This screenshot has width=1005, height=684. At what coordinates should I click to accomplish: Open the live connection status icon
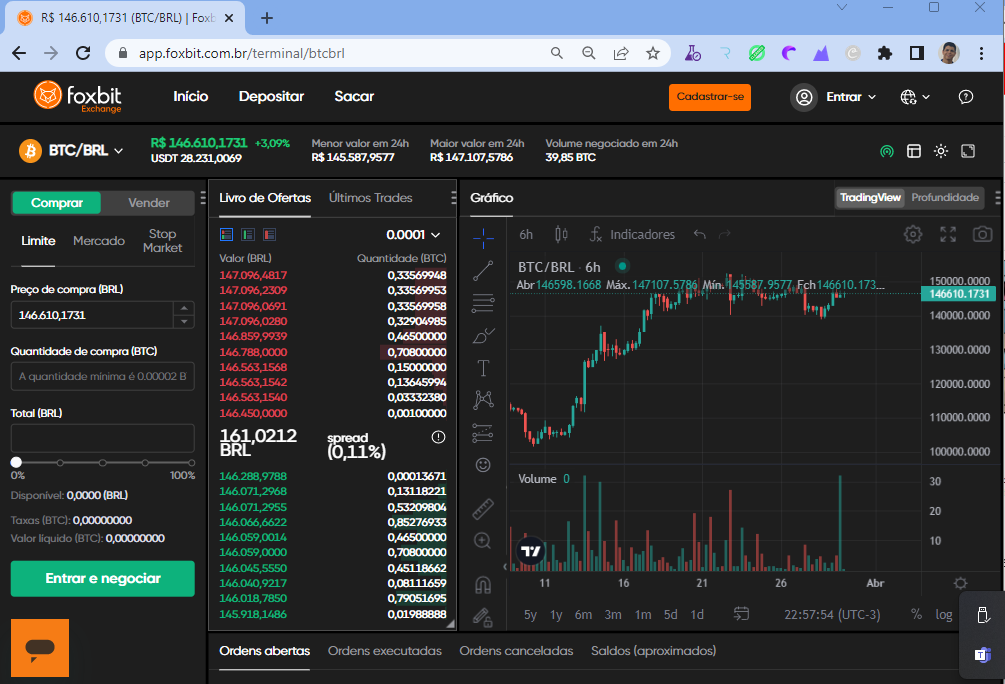point(886,151)
